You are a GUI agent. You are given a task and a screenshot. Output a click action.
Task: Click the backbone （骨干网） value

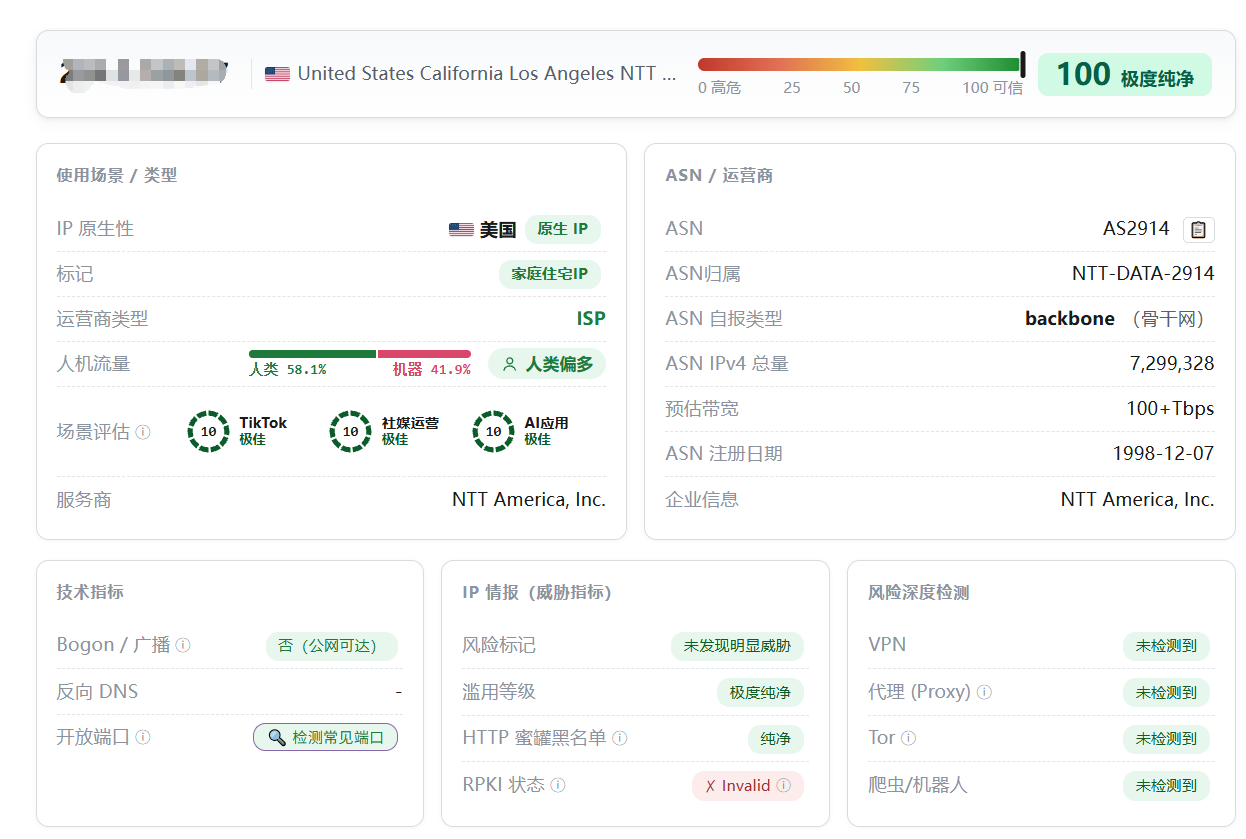pyautogui.click(x=1120, y=319)
